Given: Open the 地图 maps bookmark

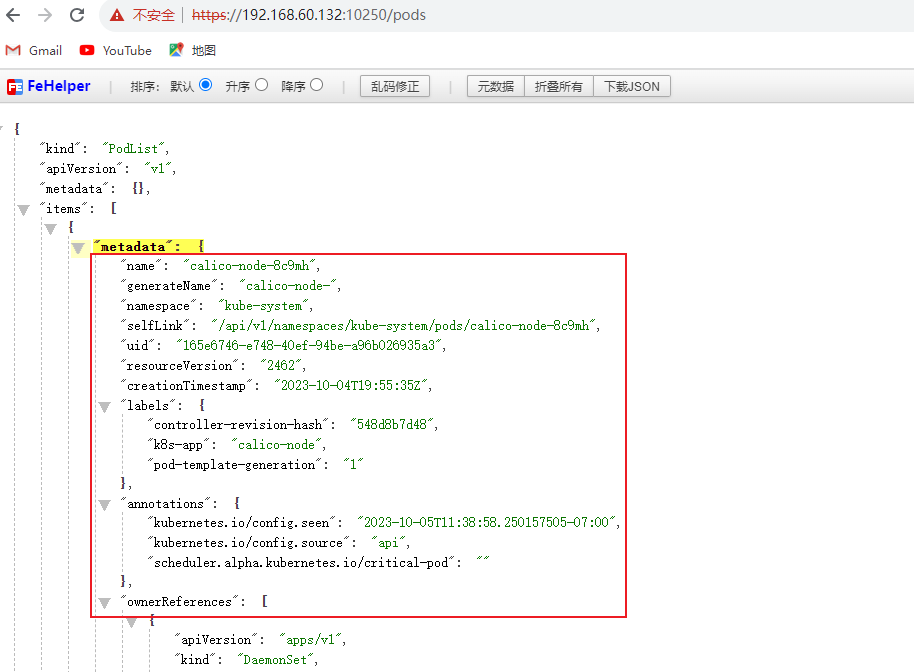Looking at the screenshot, I should 192,51.
